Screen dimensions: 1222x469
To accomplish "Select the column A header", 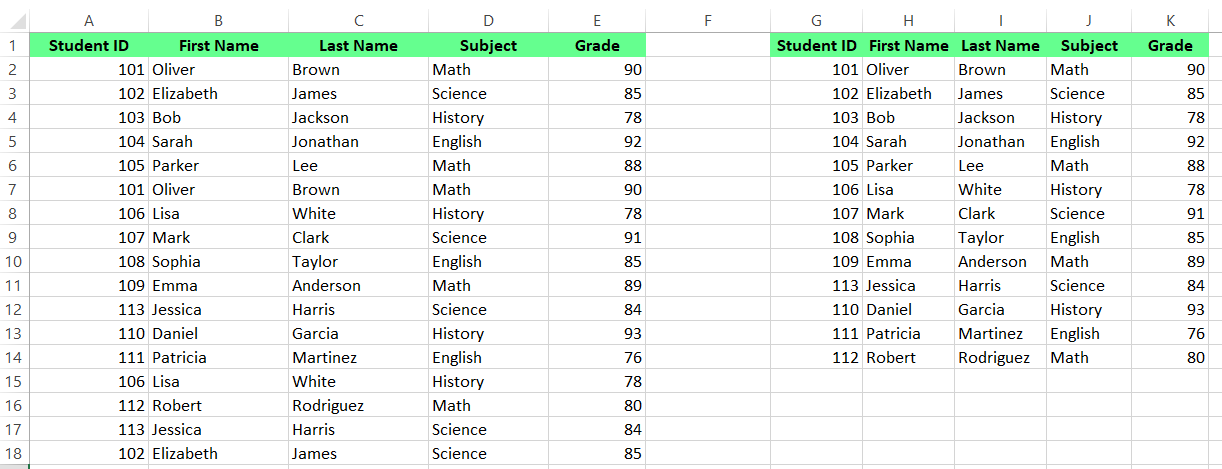I will click(89, 20).
